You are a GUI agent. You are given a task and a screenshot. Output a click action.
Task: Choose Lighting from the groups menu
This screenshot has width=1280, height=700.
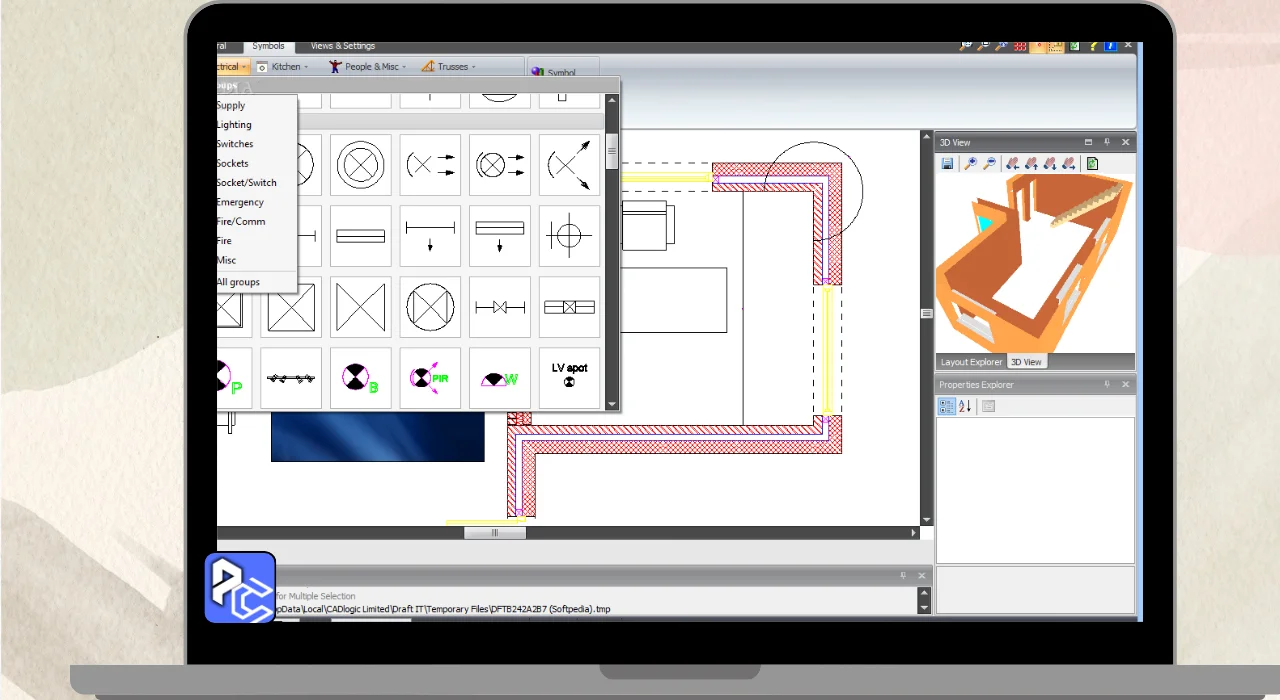tap(234, 125)
